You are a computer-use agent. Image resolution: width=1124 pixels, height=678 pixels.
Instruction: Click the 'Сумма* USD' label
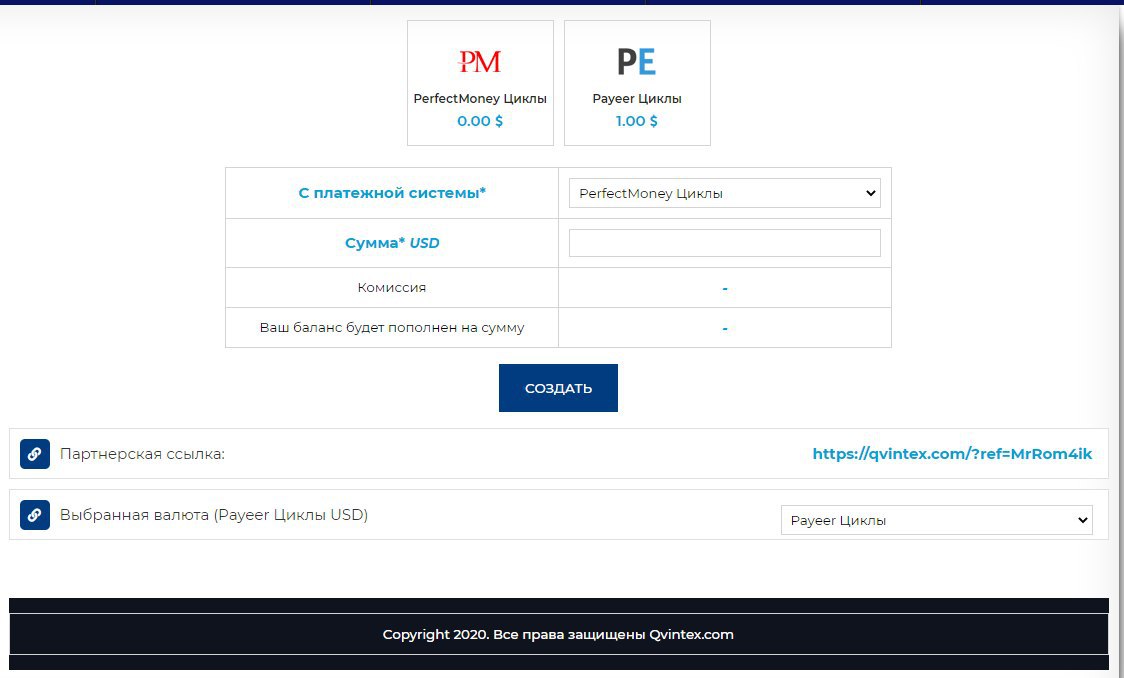pyautogui.click(x=391, y=243)
